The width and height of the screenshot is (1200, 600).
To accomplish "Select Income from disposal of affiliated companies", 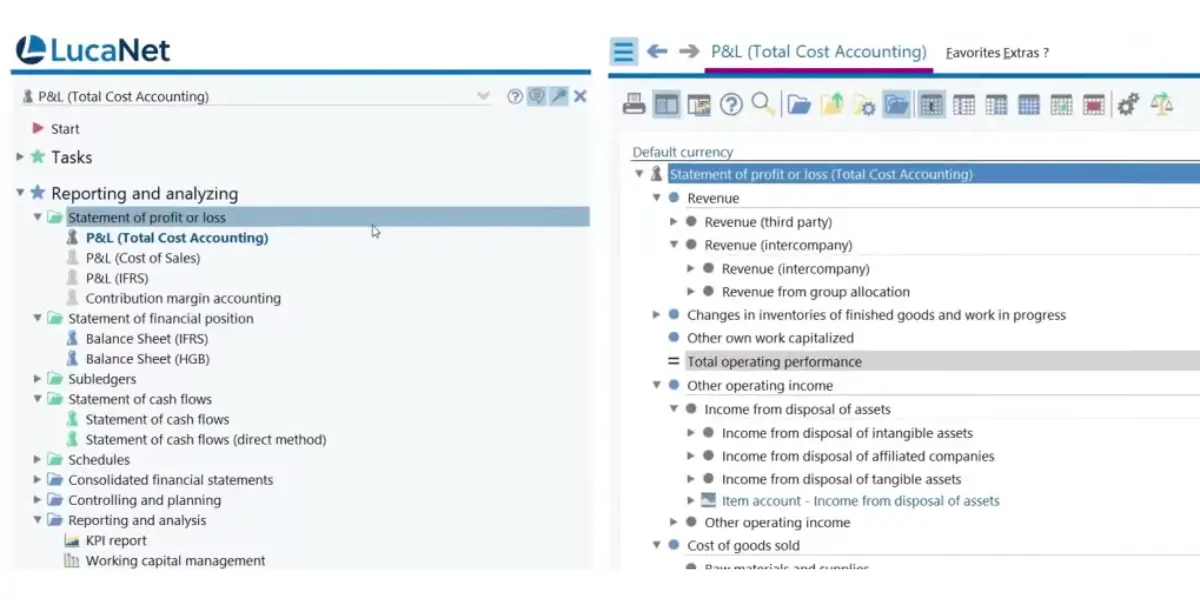I will 858,456.
